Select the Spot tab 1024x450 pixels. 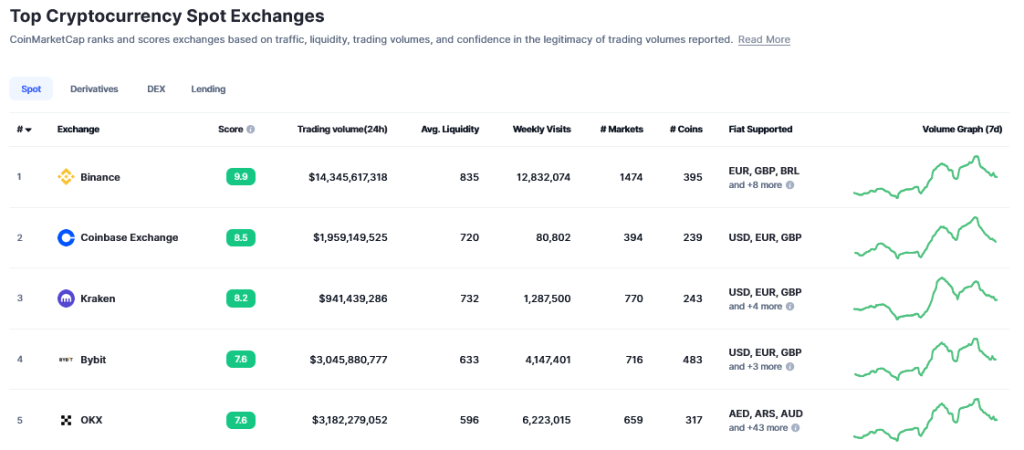[31, 89]
